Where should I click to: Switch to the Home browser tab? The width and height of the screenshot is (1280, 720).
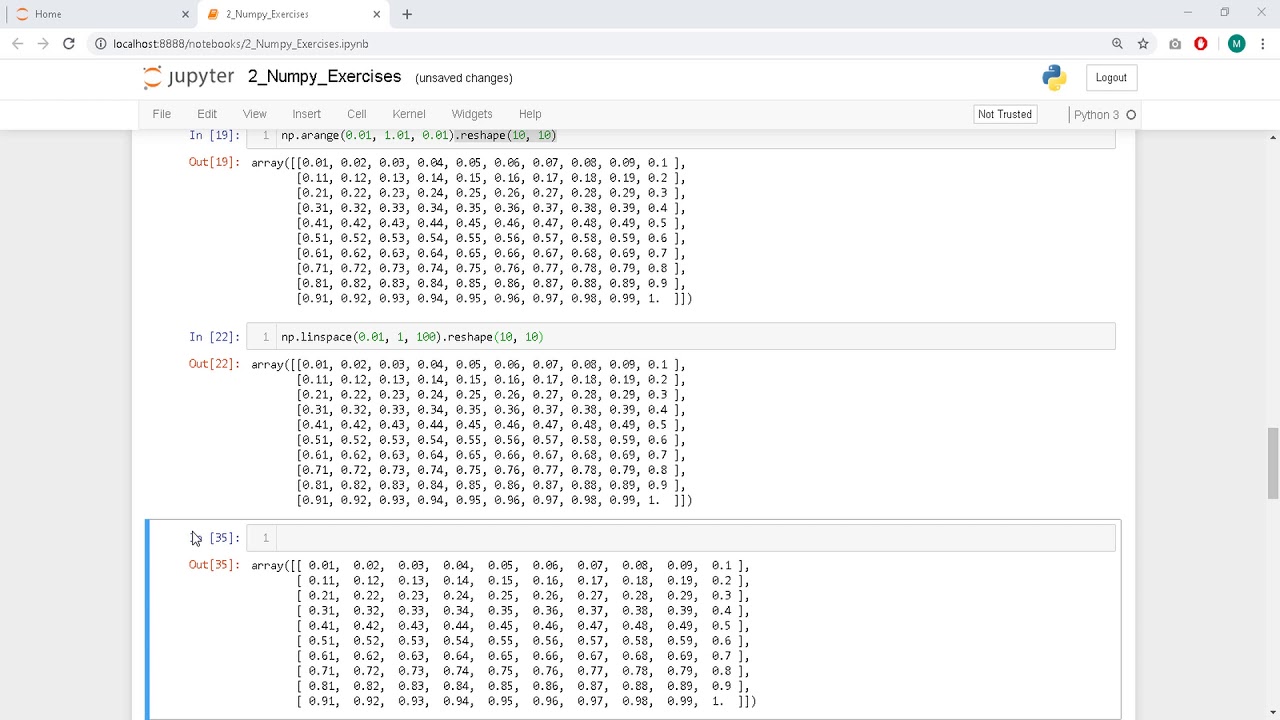pos(100,14)
